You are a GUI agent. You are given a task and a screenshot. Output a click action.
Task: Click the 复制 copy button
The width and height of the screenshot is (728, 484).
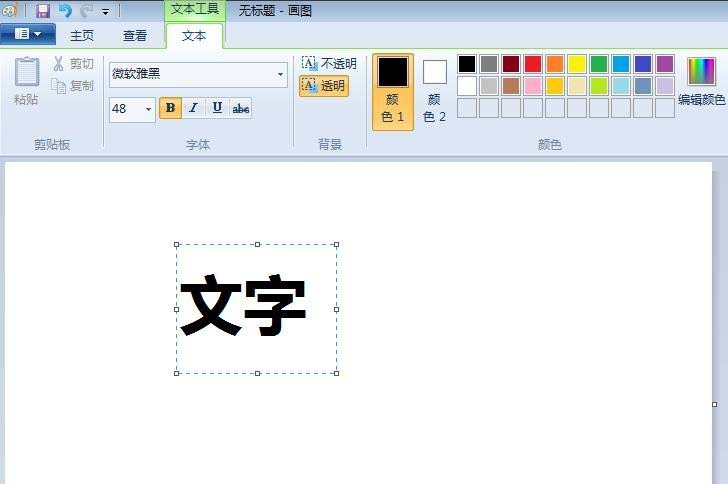point(73,86)
